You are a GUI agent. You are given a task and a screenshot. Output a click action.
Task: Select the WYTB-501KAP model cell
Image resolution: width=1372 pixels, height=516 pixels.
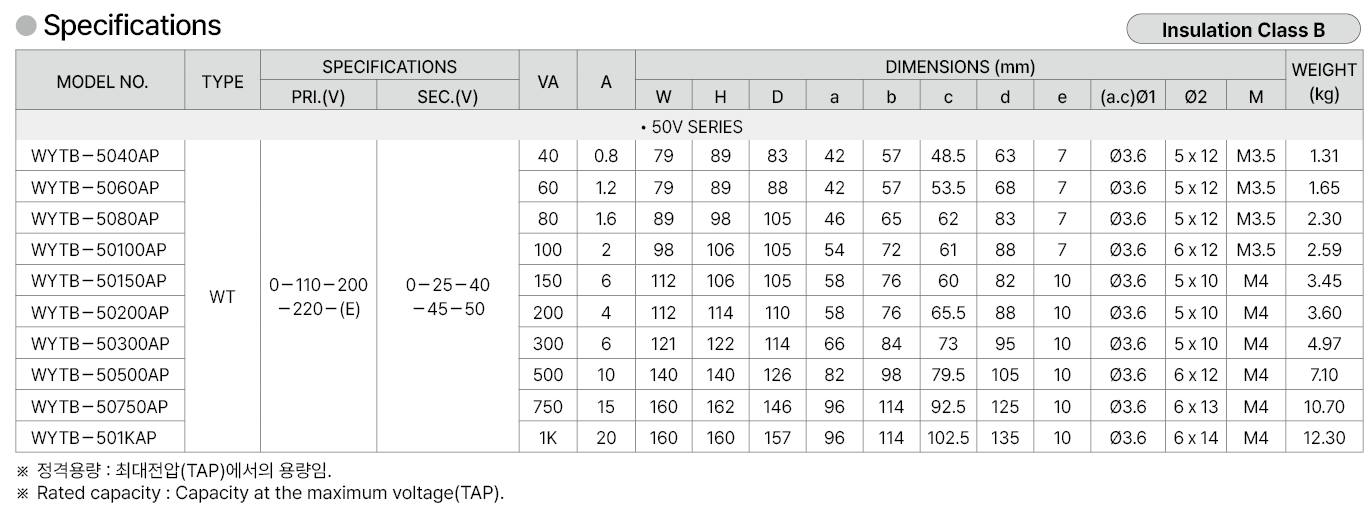coord(94,438)
